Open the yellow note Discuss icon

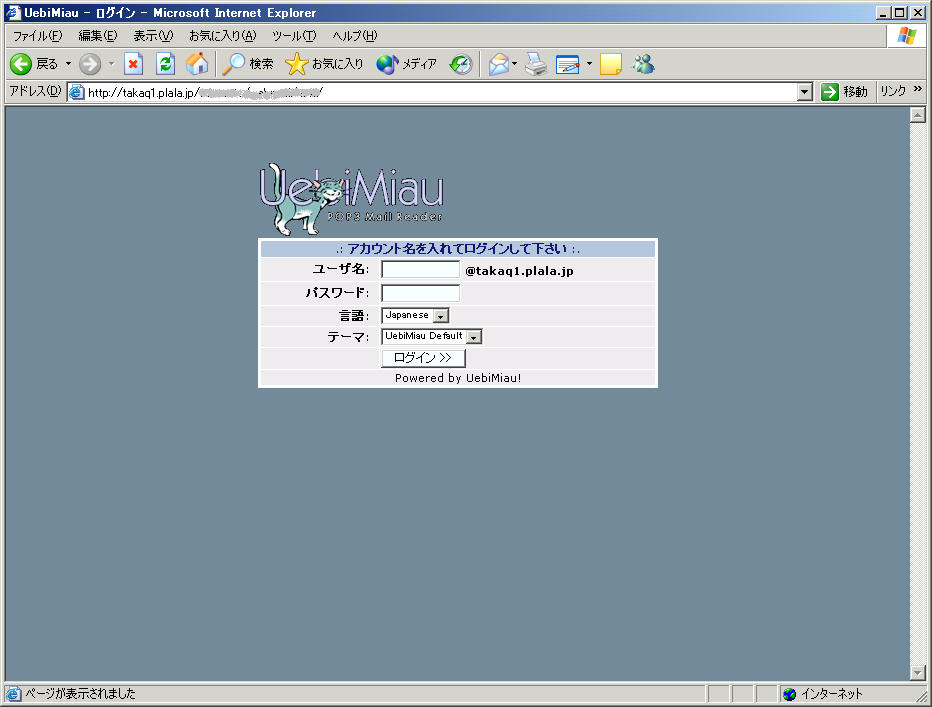(x=611, y=64)
